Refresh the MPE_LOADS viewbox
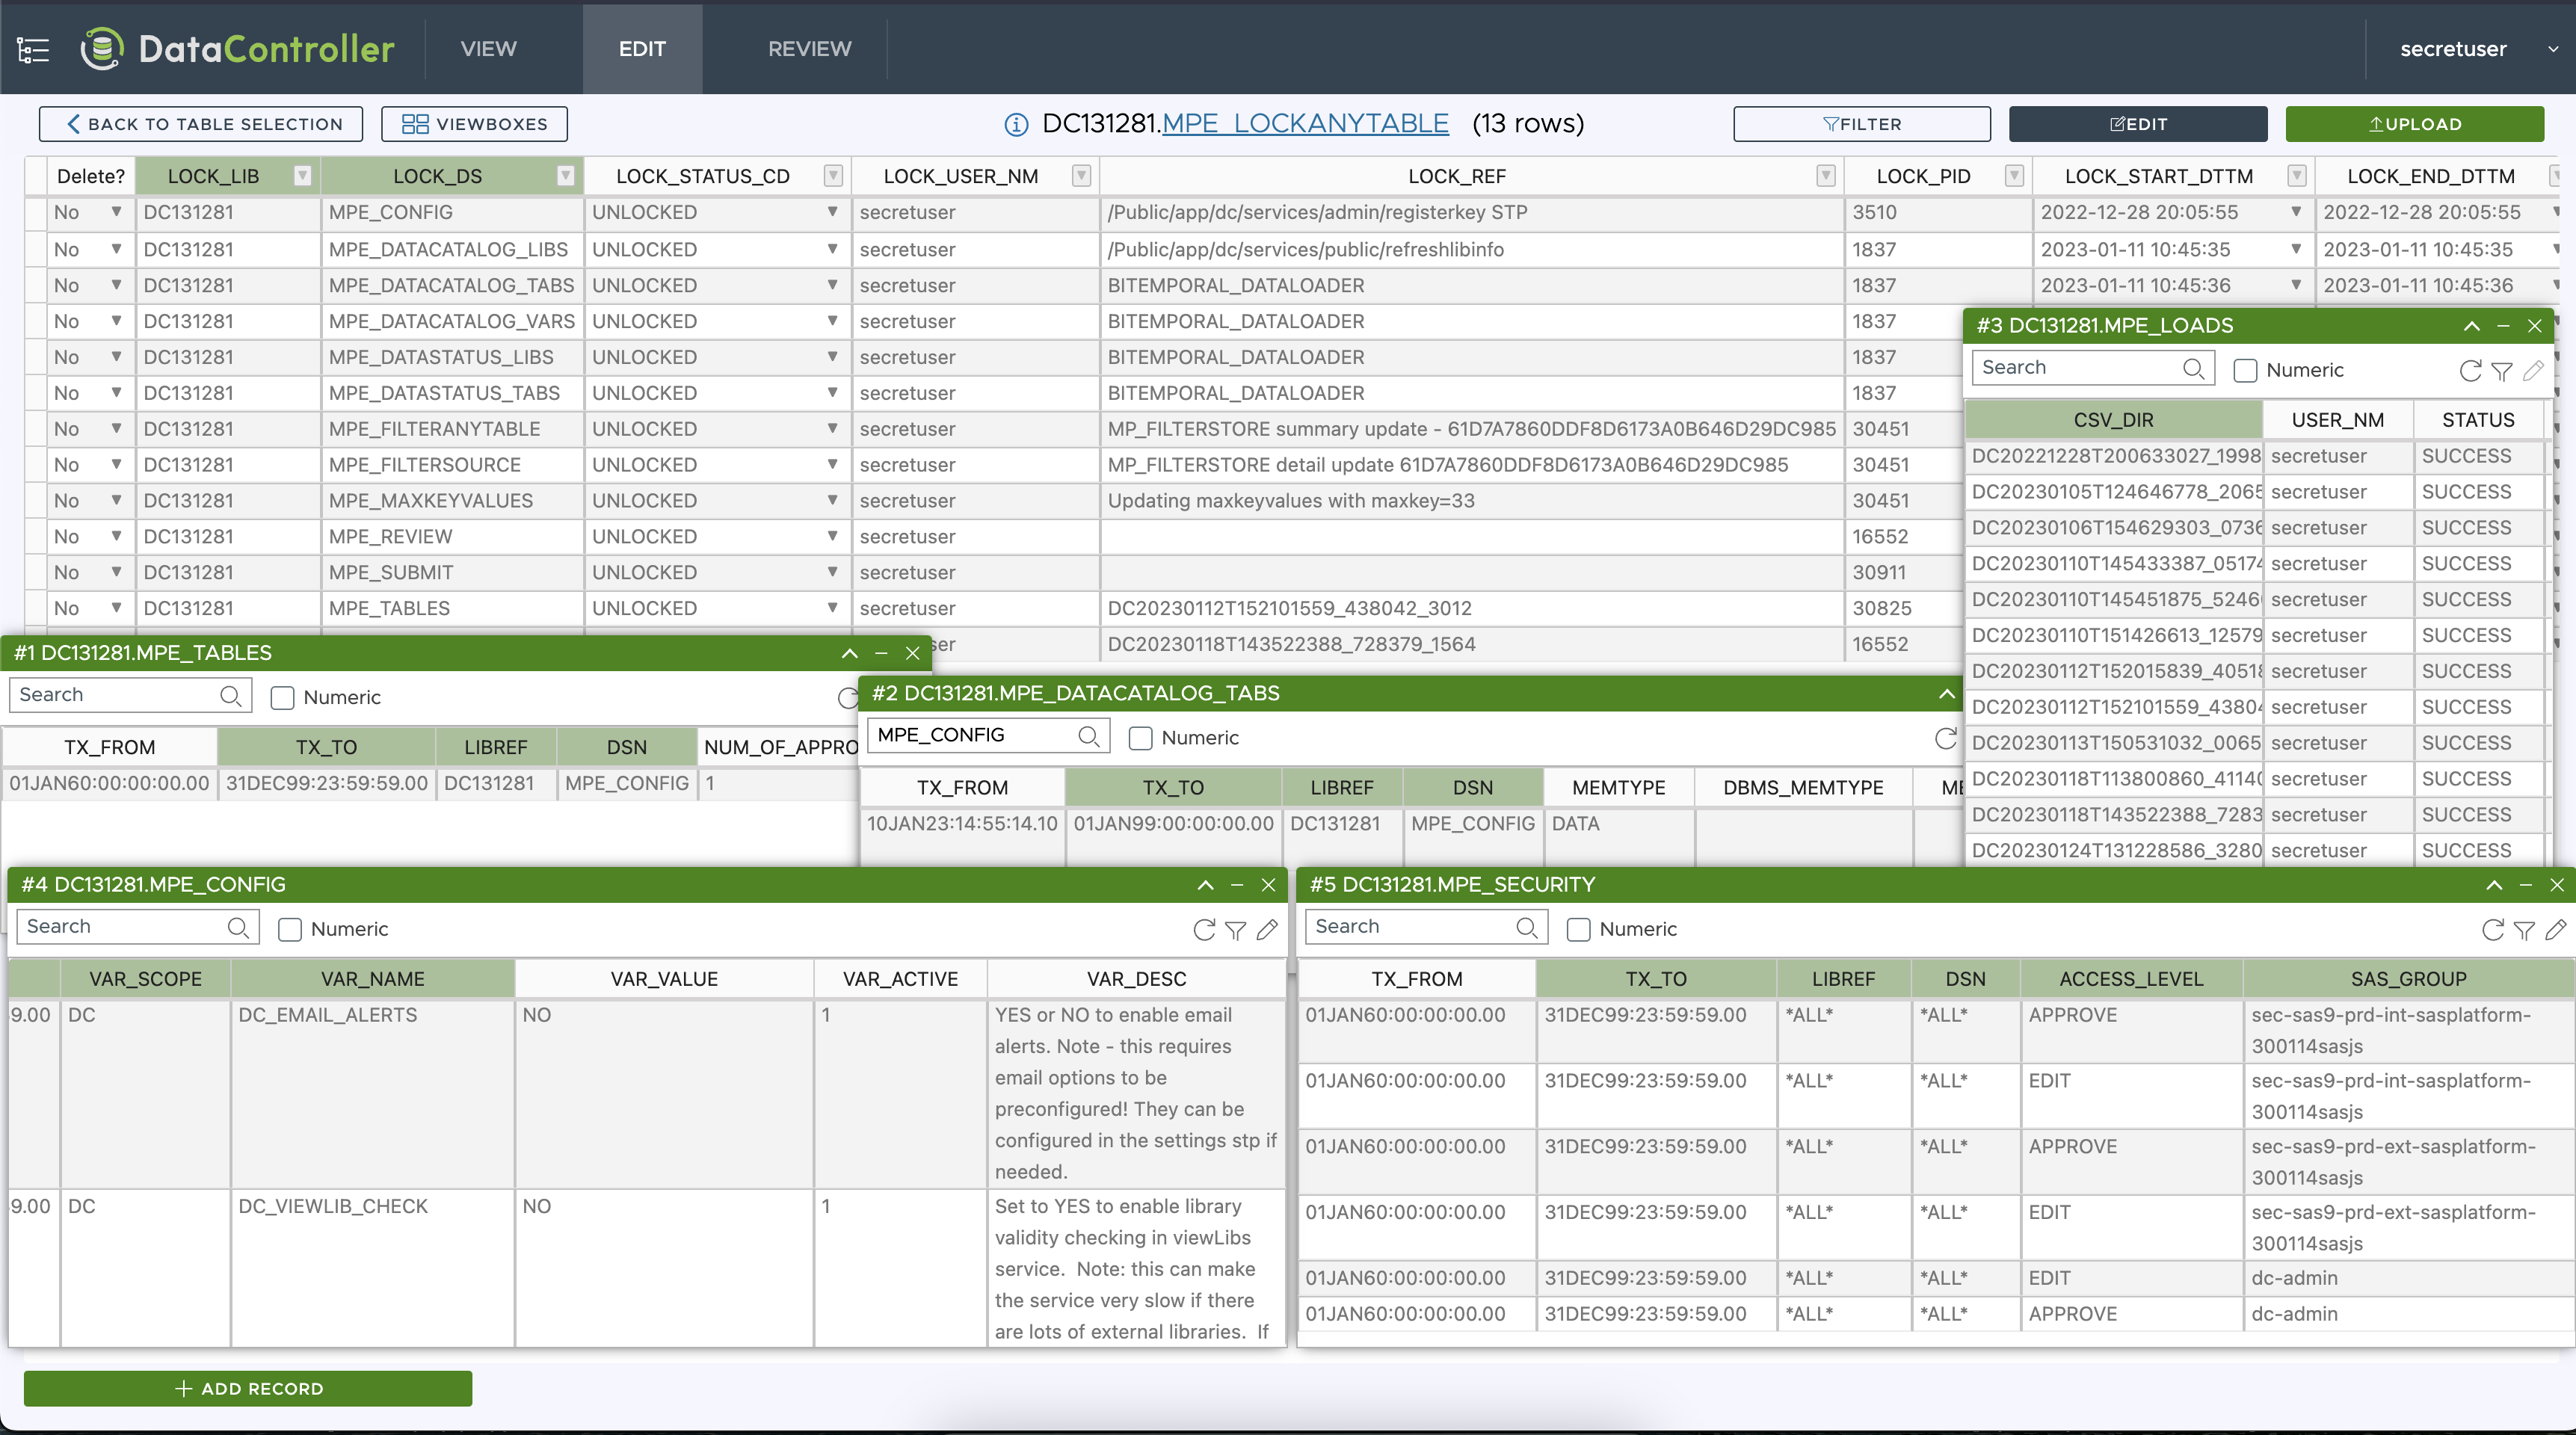 pos(2469,371)
